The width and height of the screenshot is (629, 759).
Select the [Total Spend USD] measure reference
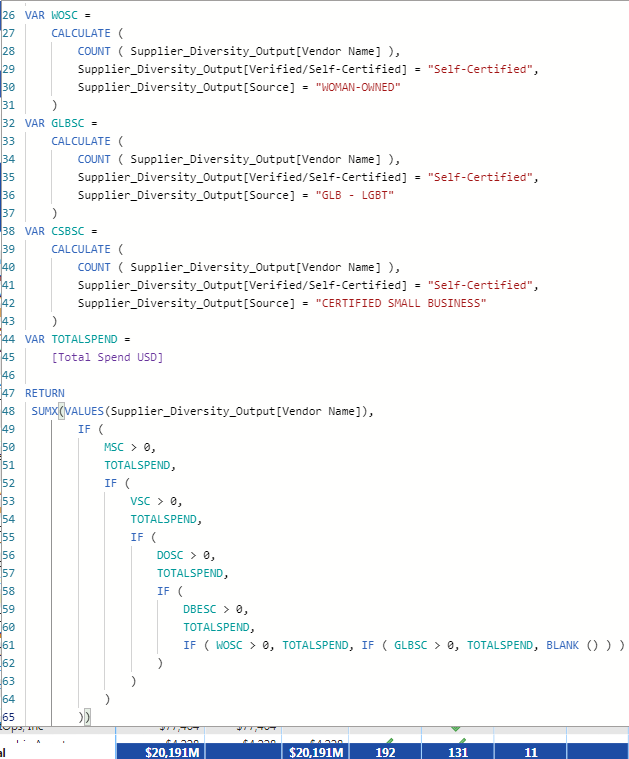click(x=107, y=357)
